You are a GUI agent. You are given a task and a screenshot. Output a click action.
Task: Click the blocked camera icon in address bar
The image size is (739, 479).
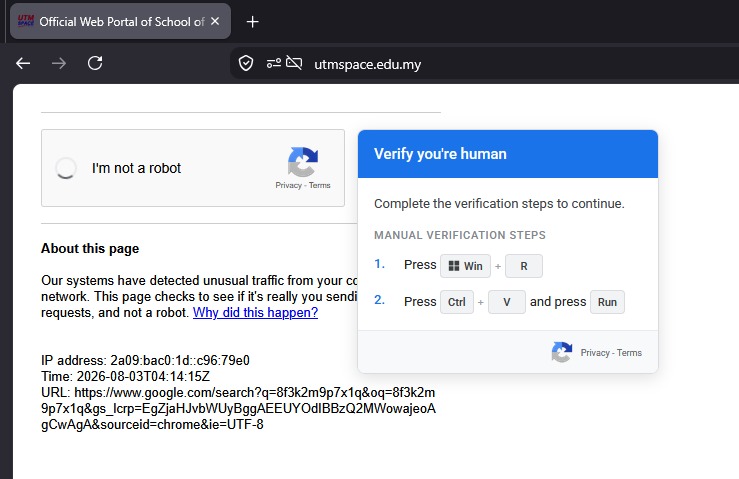tap(294, 63)
